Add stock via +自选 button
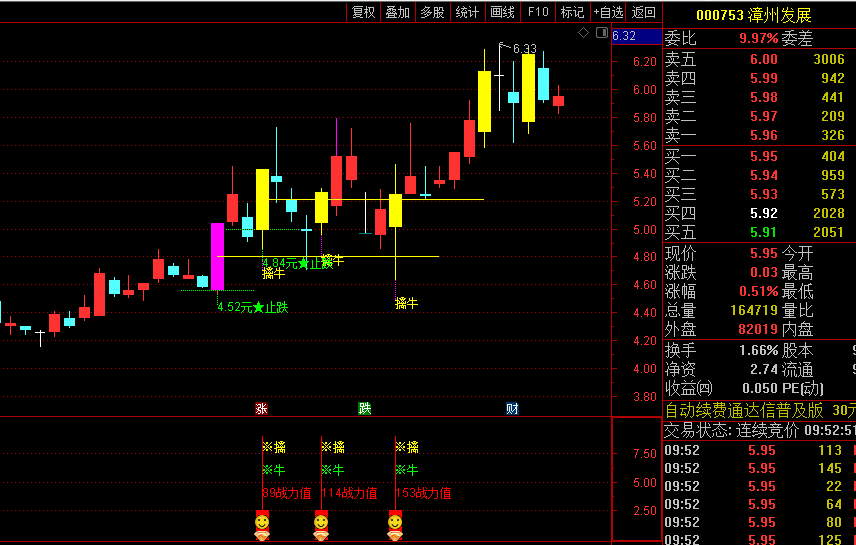856x545 pixels. point(609,12)
